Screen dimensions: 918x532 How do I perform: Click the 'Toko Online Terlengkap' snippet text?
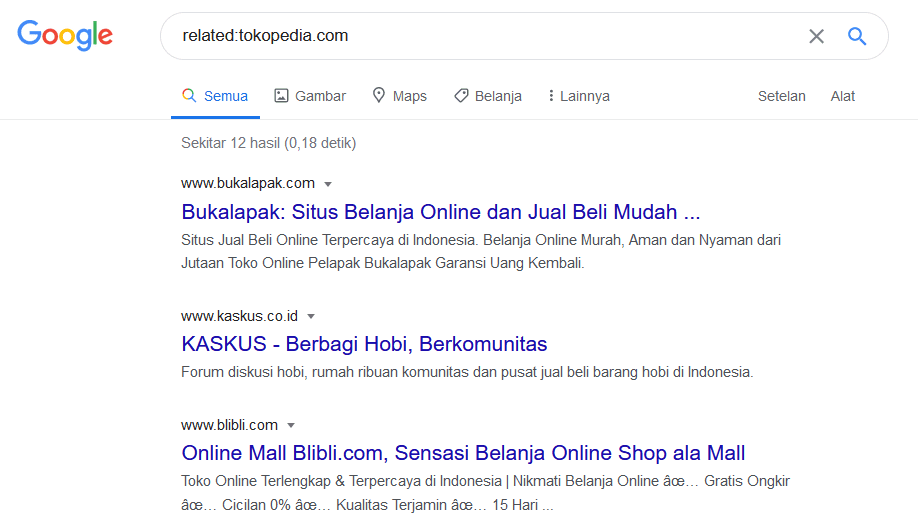485,493
